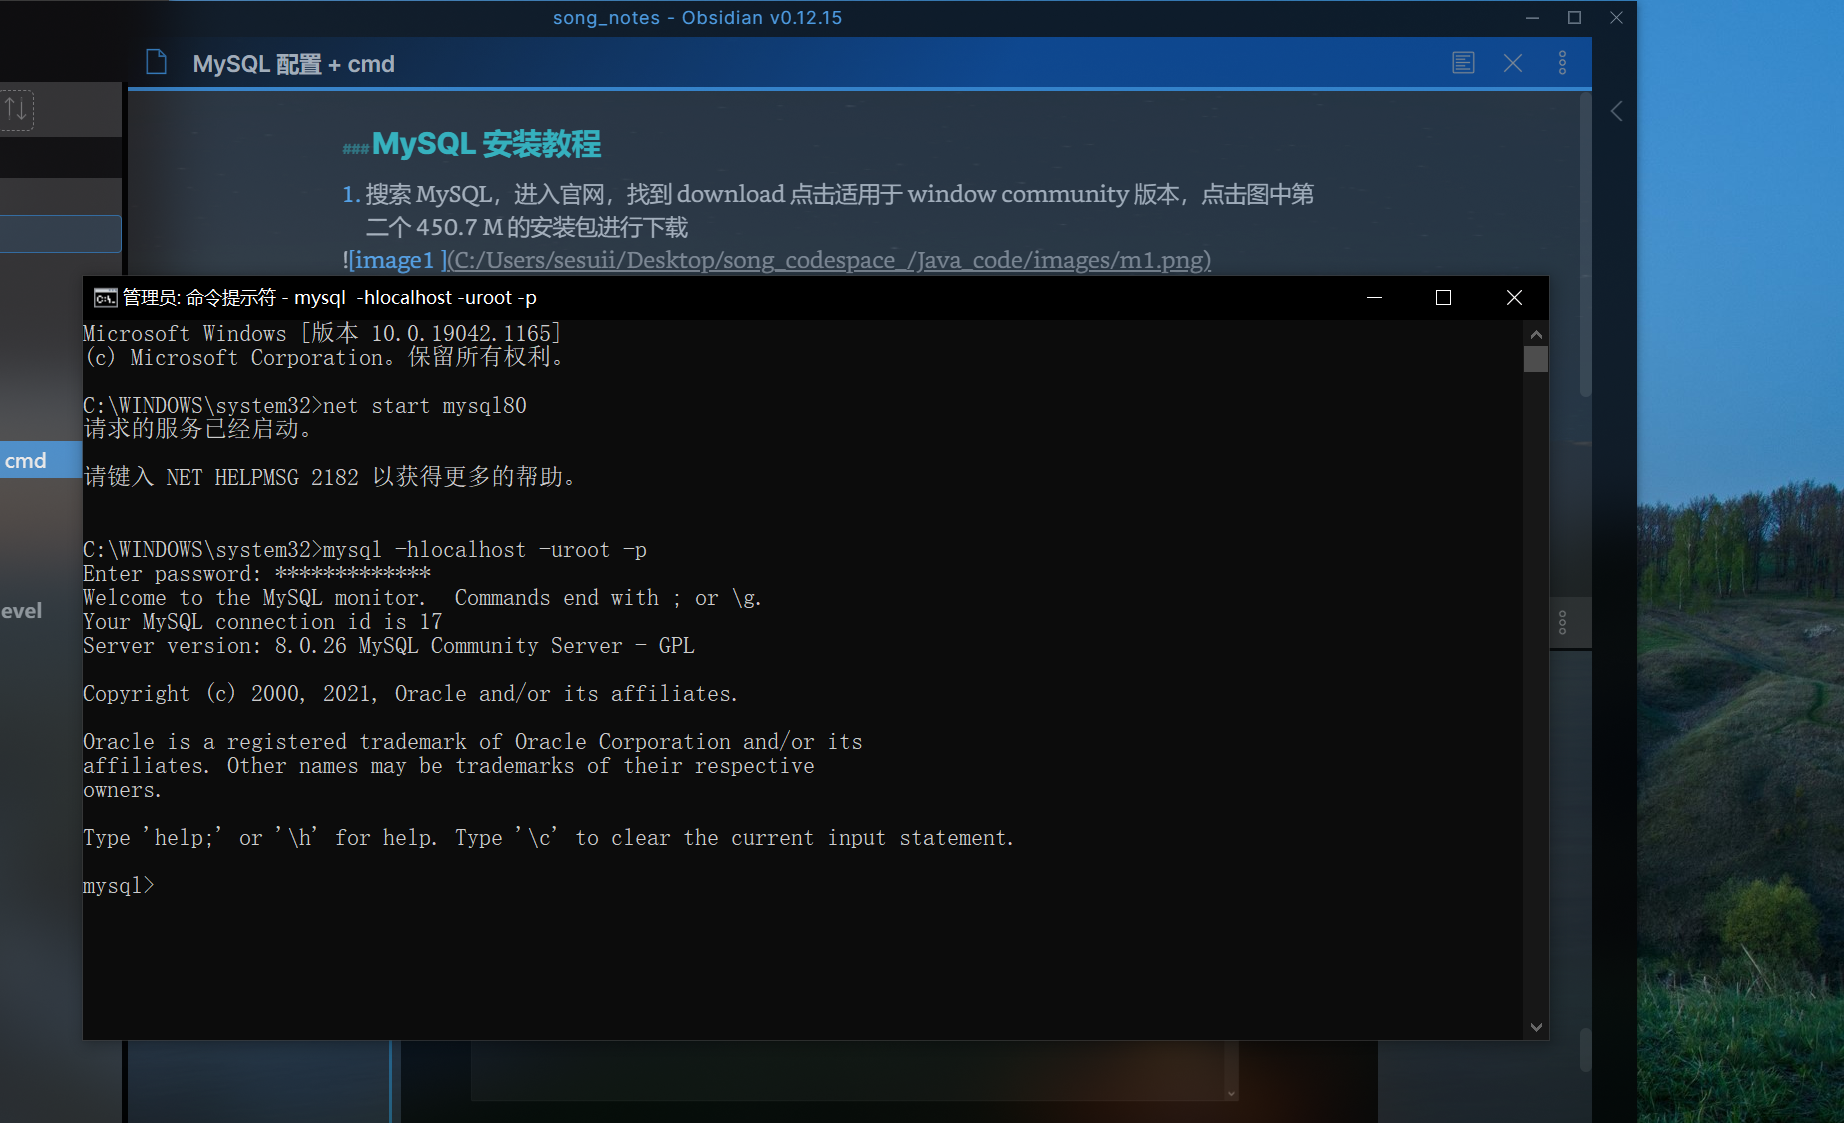The height and width of the screenshot is (1123, 1844).
Task: Click the "Type 'help;' or '\h' for help" line
Action: pos(548,837)
